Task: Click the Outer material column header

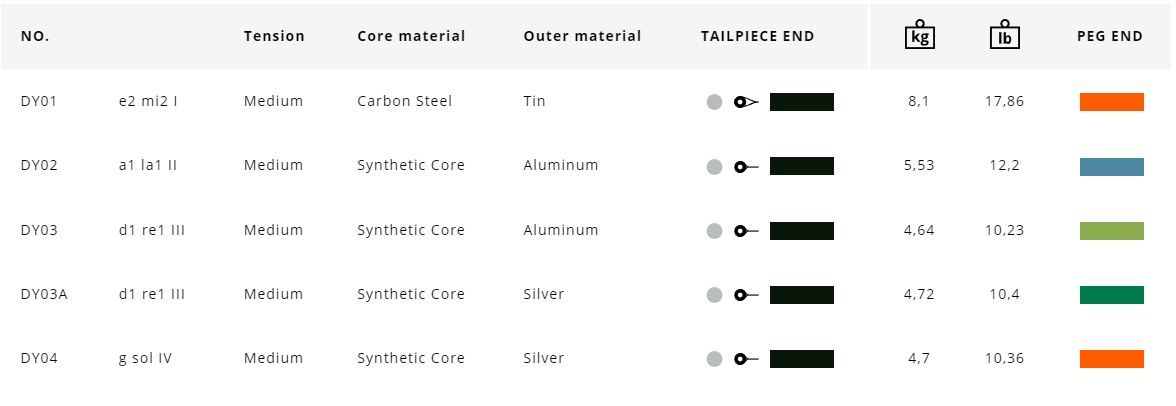Action: click(x=582, y=36)
